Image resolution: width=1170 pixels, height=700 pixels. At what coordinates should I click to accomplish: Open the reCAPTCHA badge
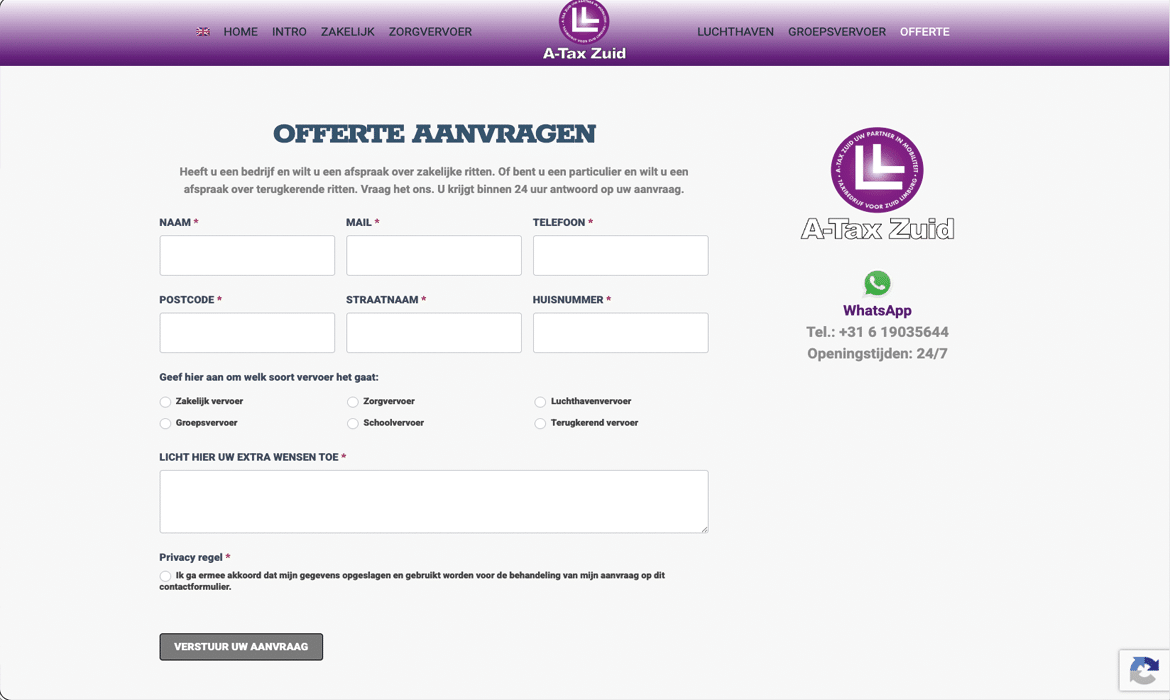(1144, 670)
